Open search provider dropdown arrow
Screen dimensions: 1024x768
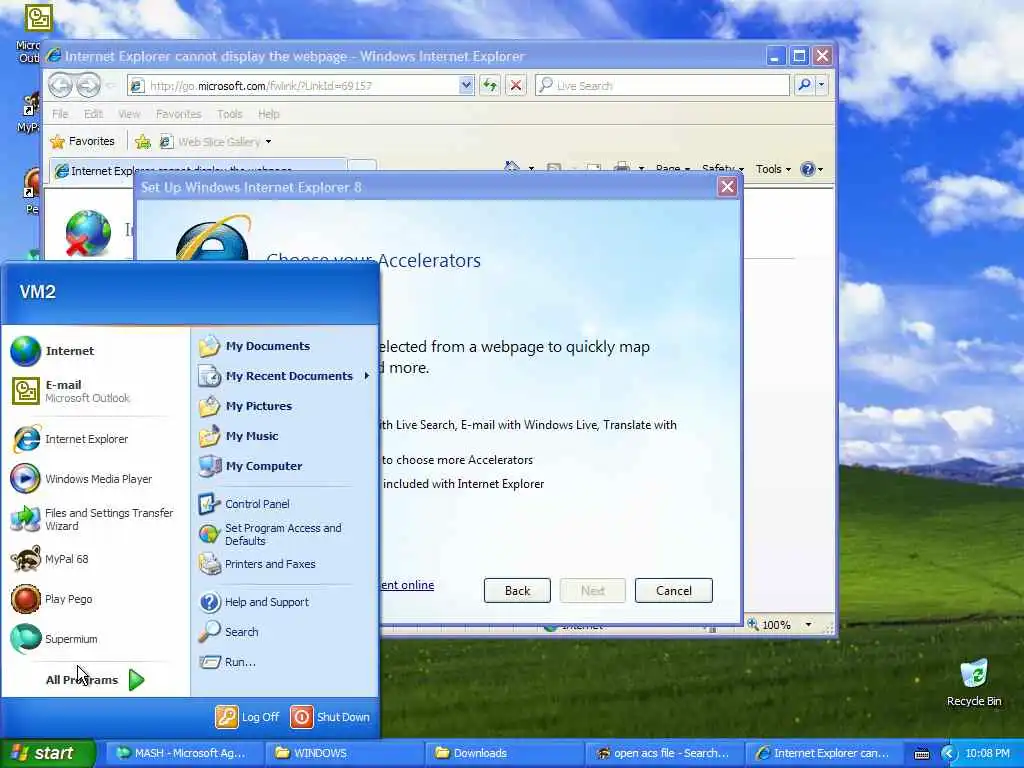point(822,86)
